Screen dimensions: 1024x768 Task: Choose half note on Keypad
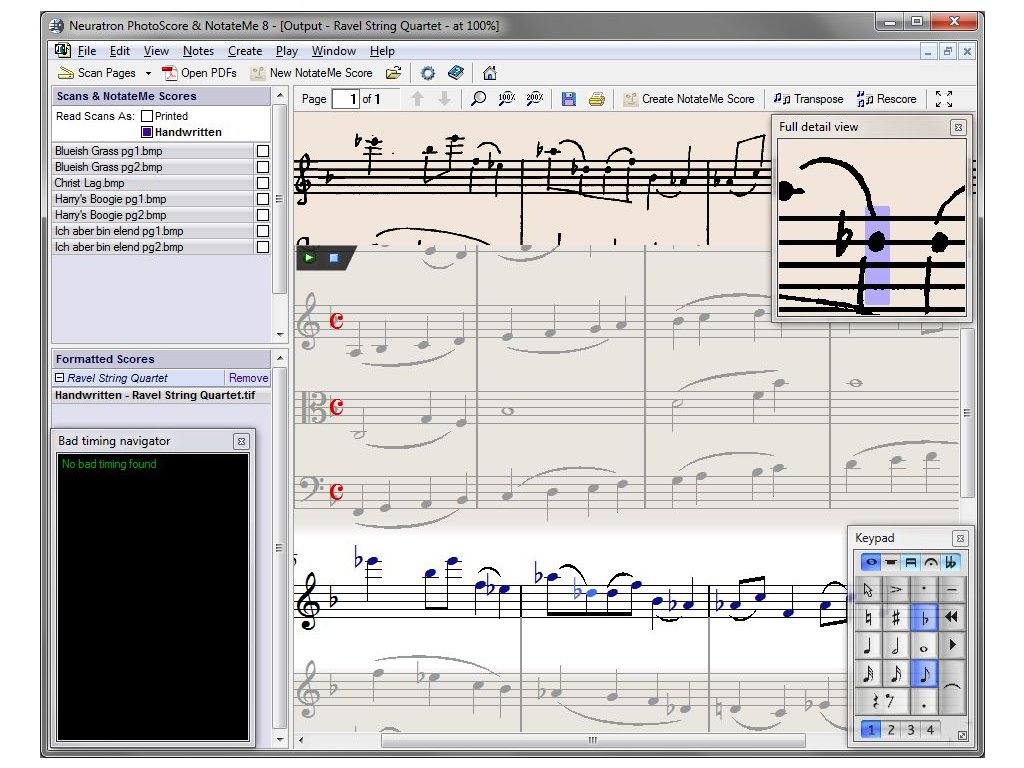click(x=896, y=646)
